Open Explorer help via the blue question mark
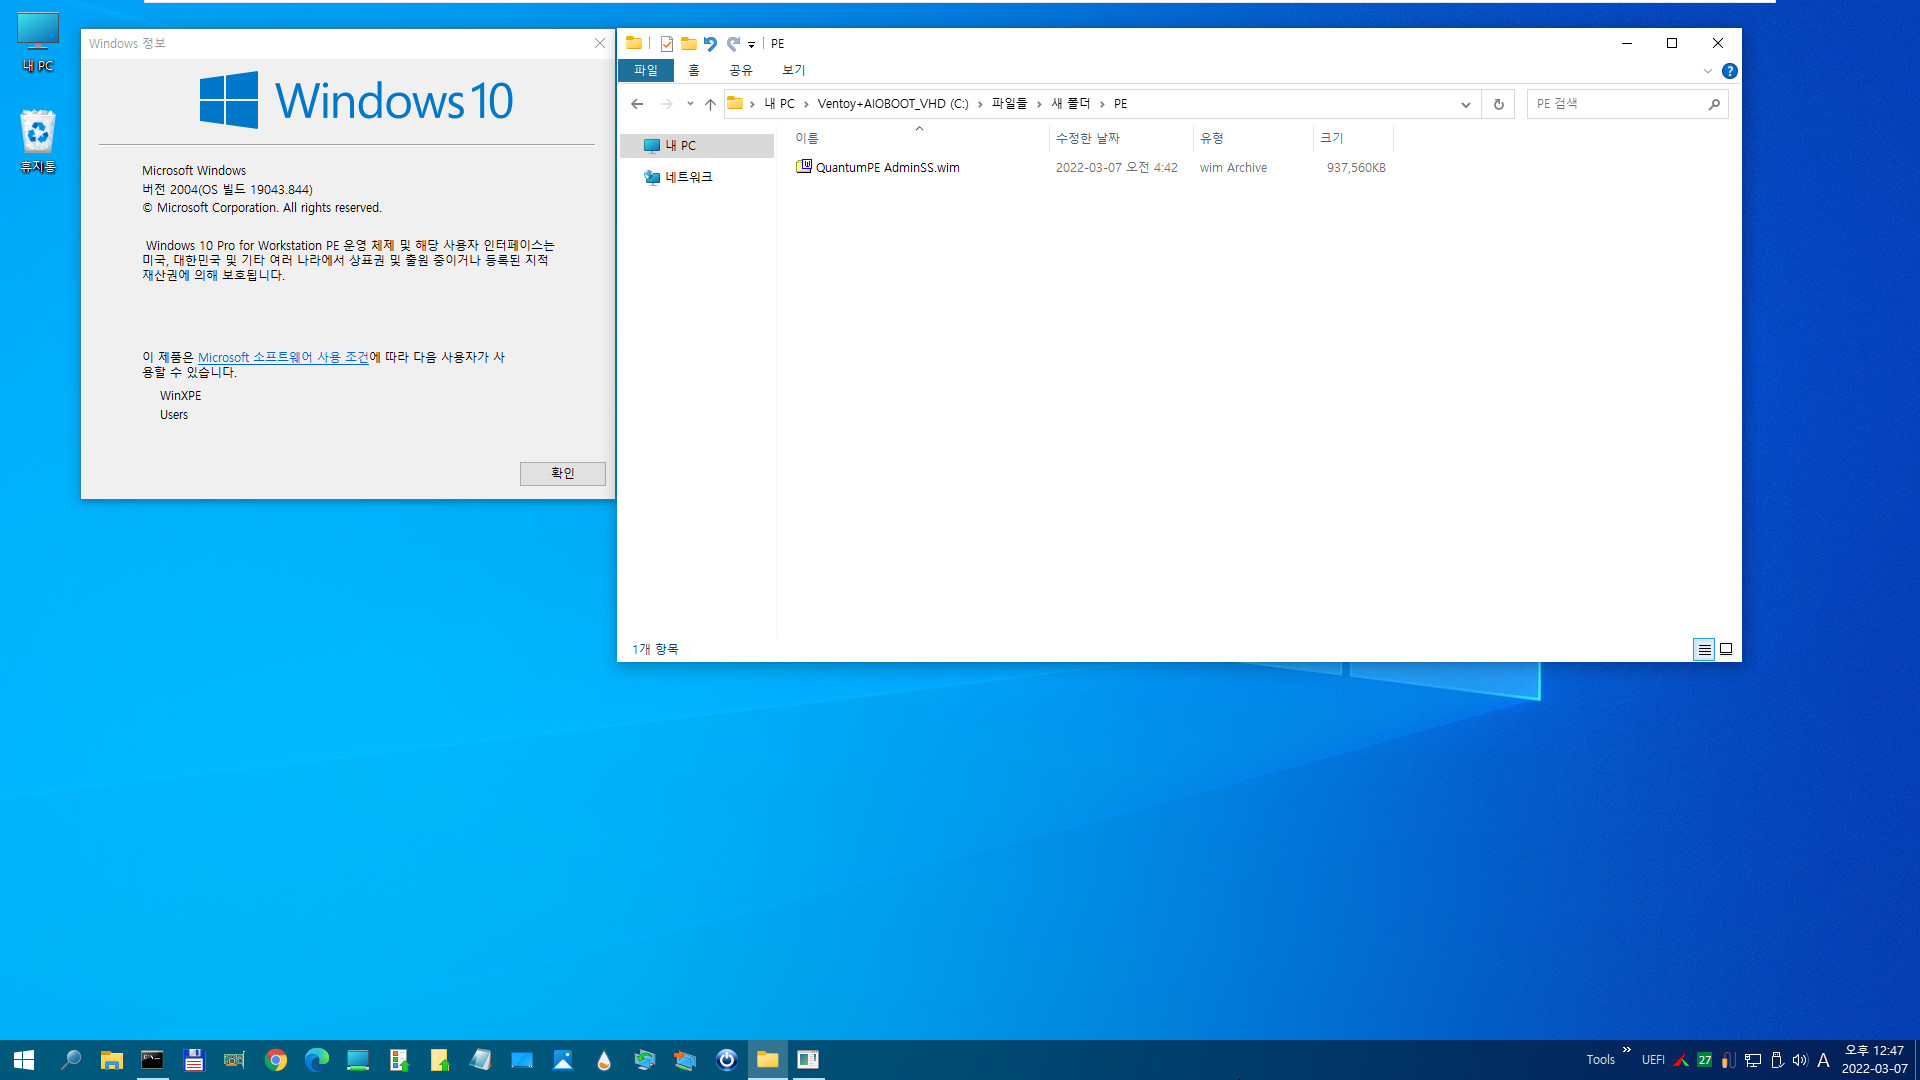 1730,71
